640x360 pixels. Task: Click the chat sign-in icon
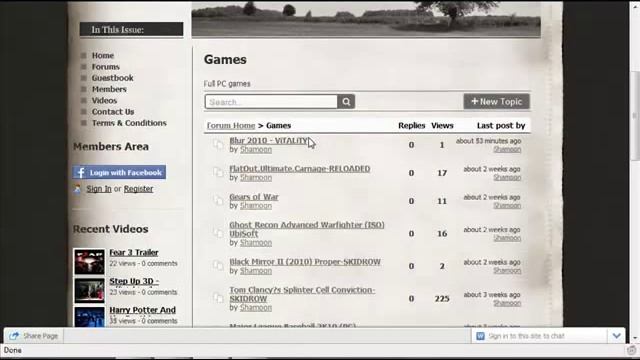coord(480,336)
